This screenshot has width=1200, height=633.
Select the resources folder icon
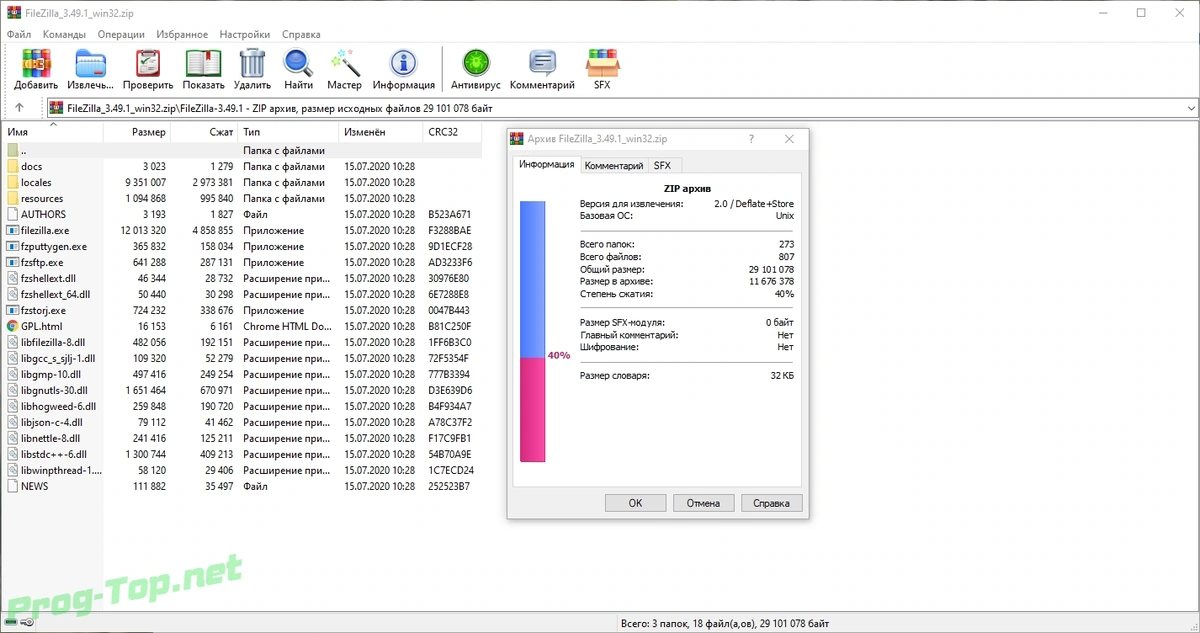click(12, 198)
